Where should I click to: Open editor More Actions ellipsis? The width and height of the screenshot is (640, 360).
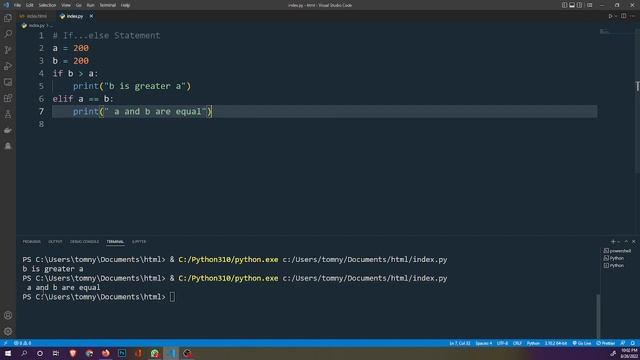pos(632,16)
